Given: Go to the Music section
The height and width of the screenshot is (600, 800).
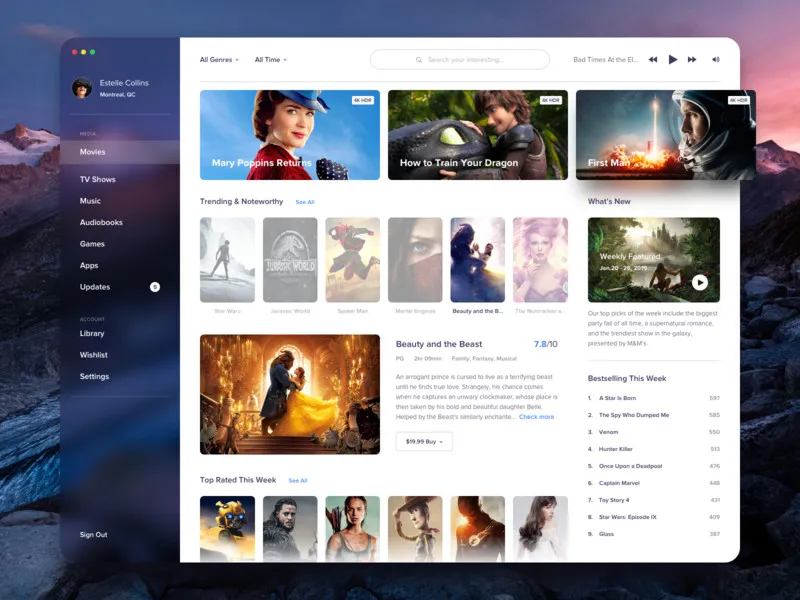Looking at the screenshot, I should [x=90, y=201].
